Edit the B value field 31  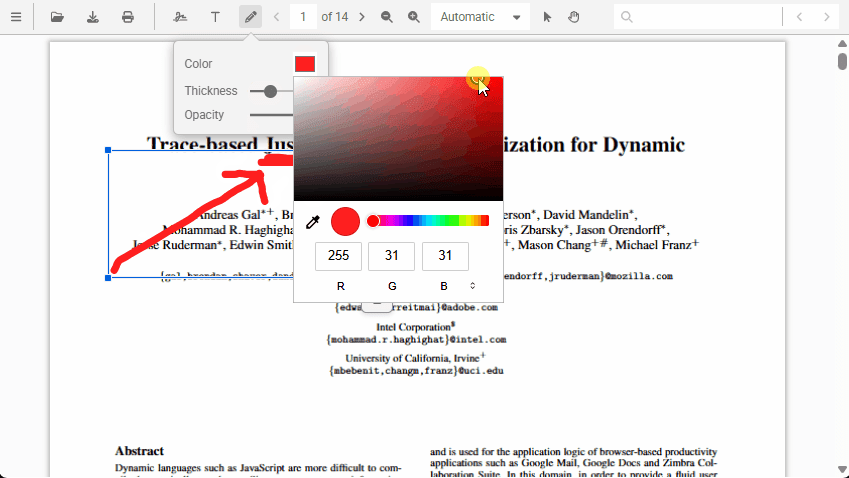445,256
